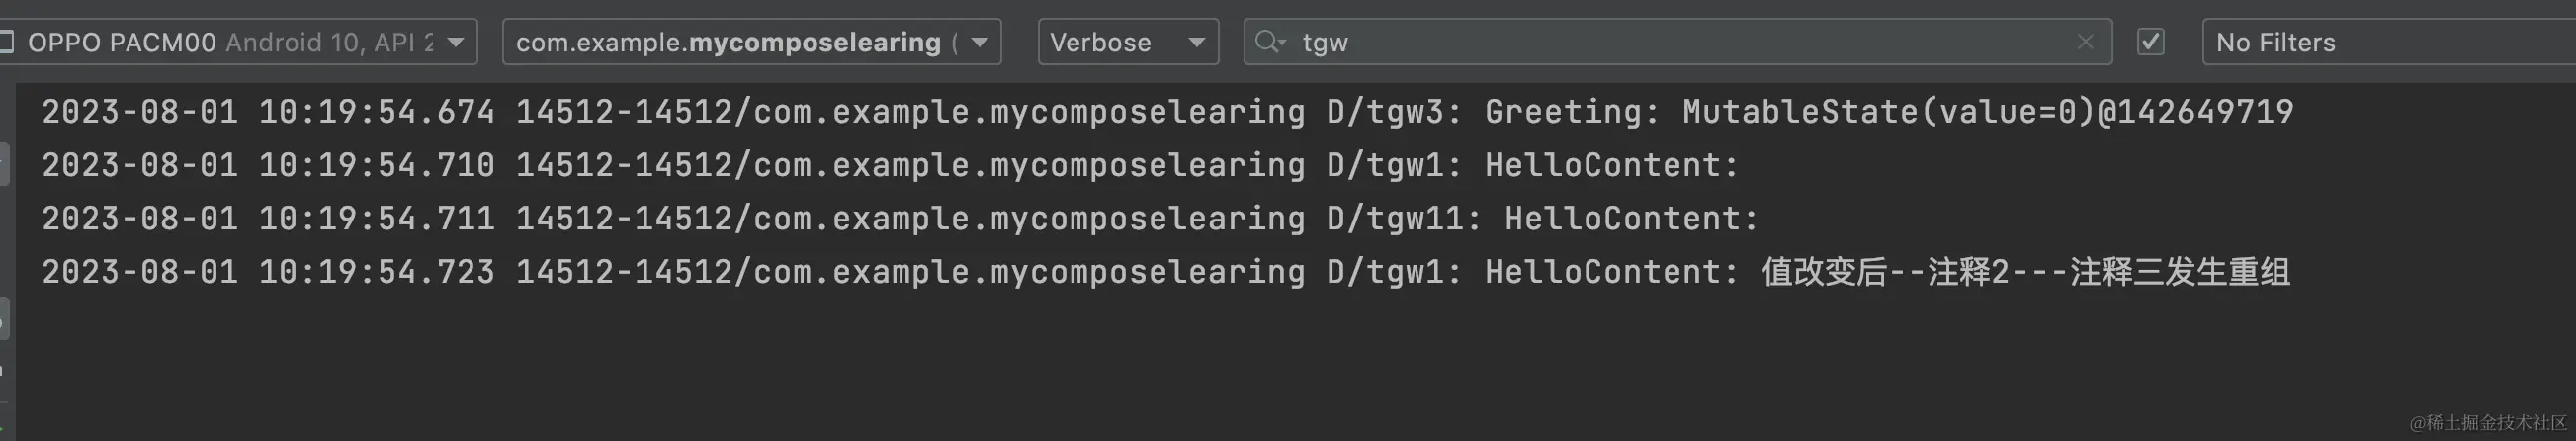The height and width of the screenshot is (441, 2576).
Task: Click the Verbose dropdown arrow
Action: (x=1196, y=42)
